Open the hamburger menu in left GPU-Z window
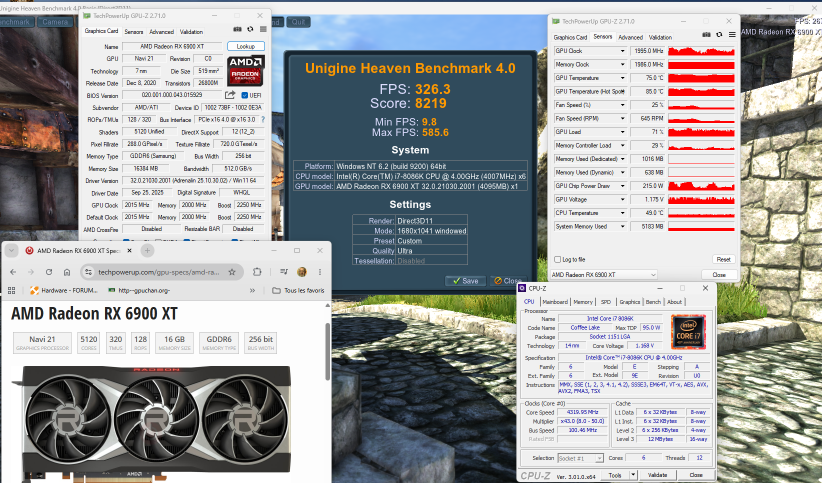Viewport: 822px width, 483px height. pos(263,30)
